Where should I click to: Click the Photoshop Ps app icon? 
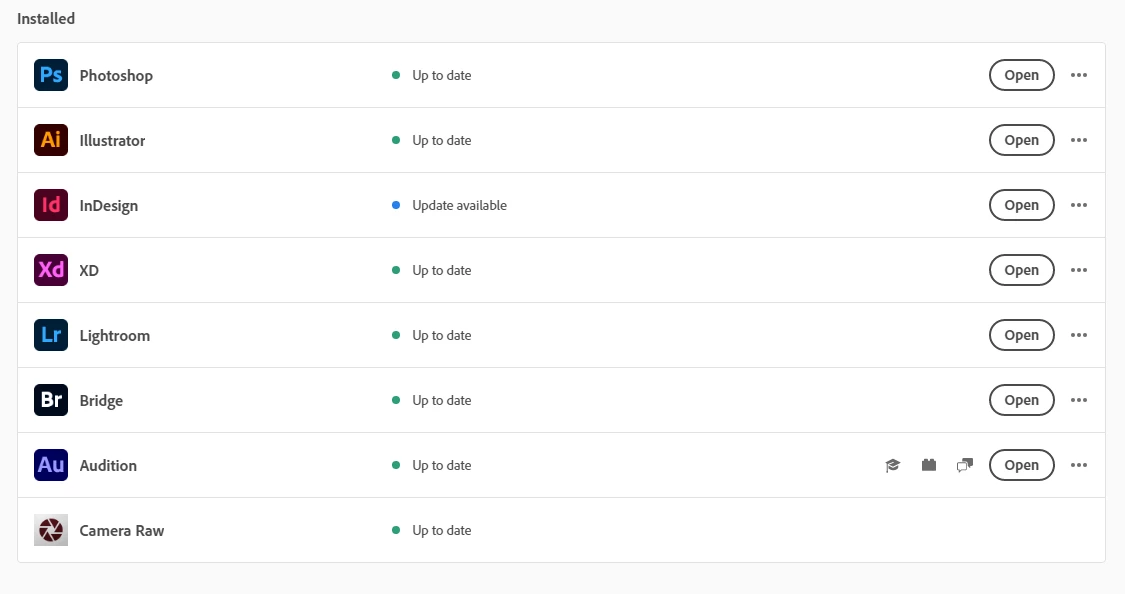click(x=51, y=75)
